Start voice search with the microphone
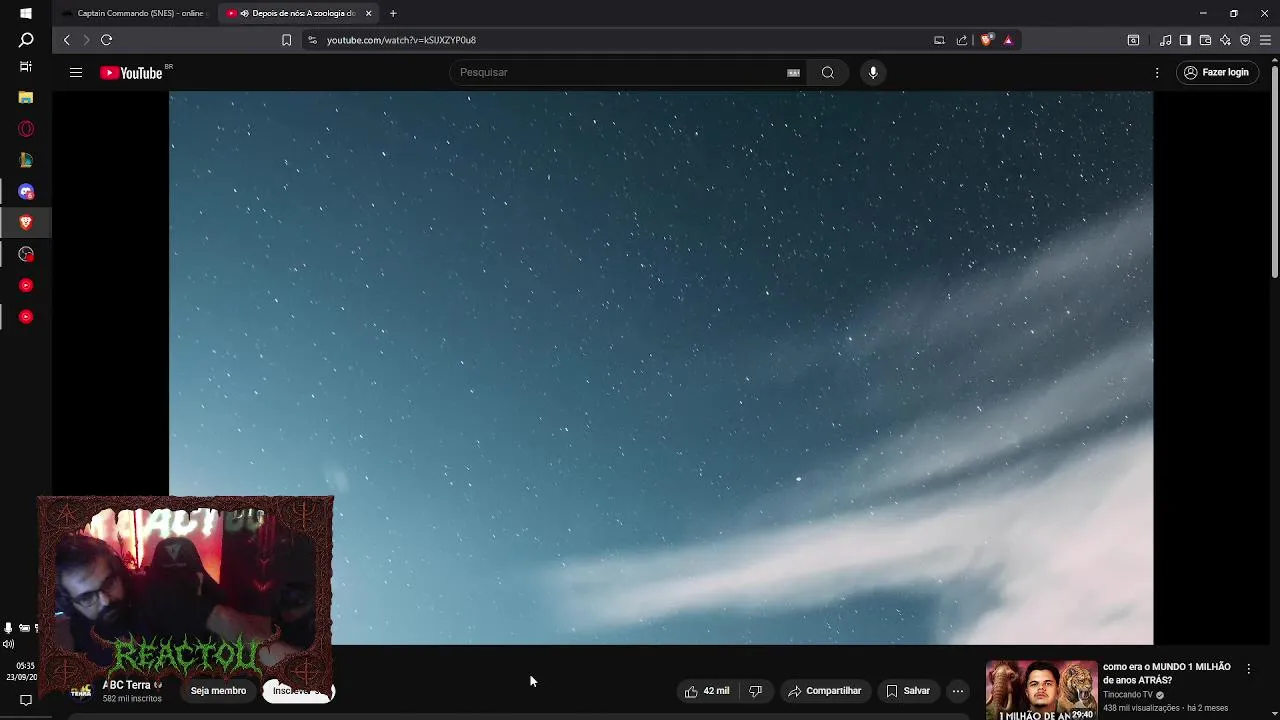The height and width of the screenshot is (720, 1280). [x=873, y=72]
